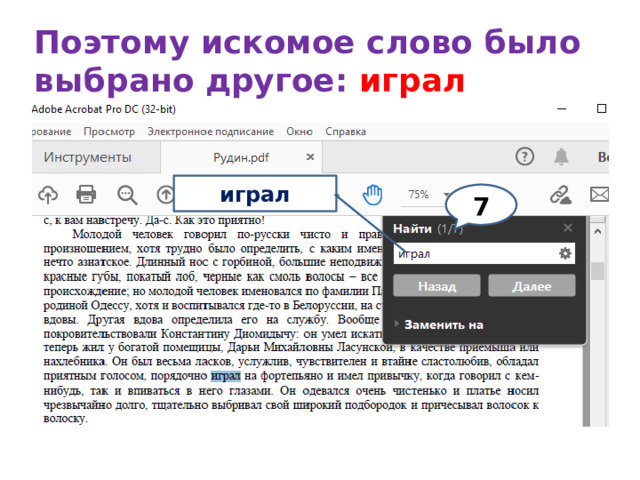Open the Просмотр menu
Viewport: 640px width, 480px height.
[109, 132]
